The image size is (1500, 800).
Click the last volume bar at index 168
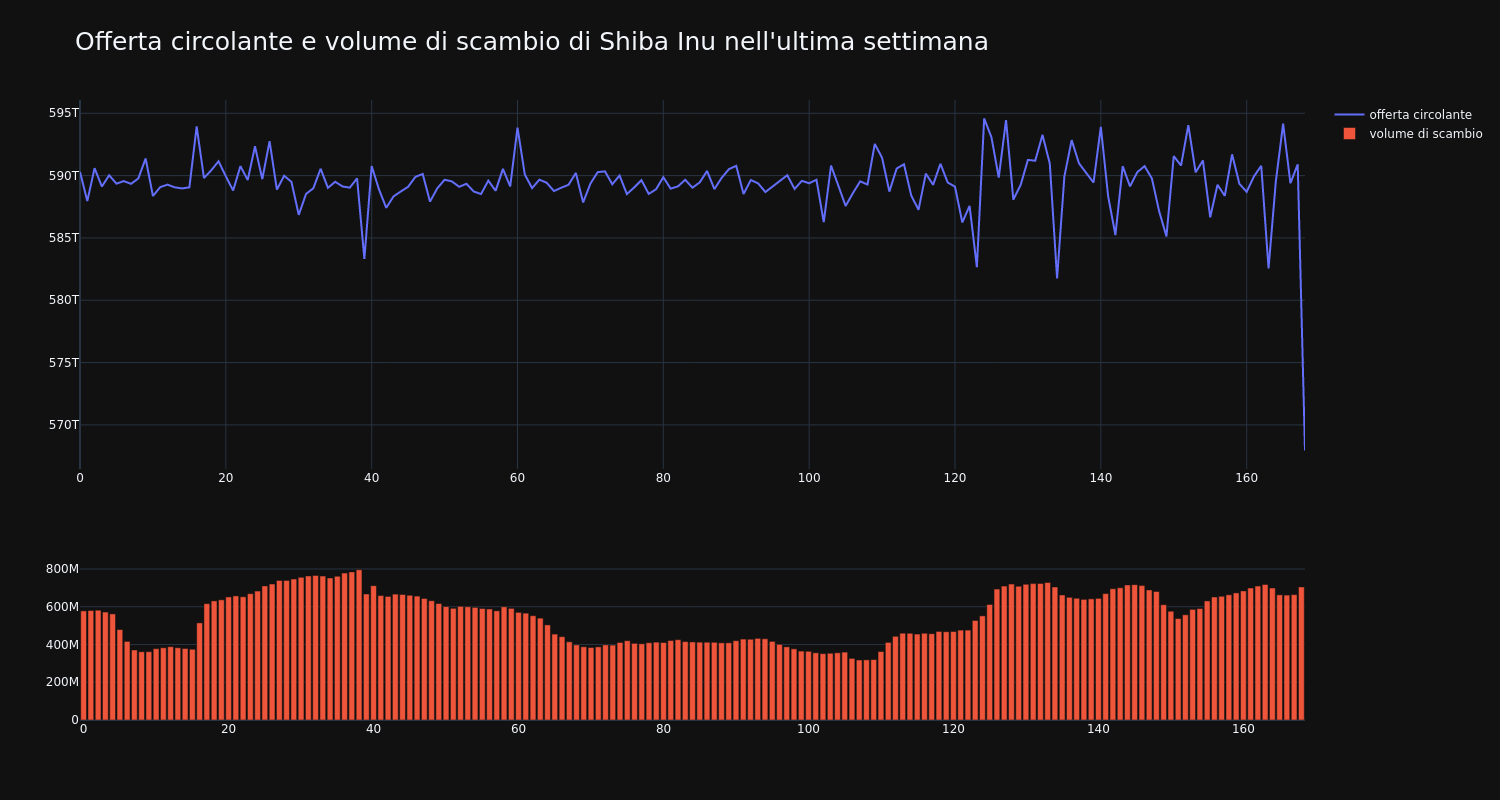pos(1301,653)
